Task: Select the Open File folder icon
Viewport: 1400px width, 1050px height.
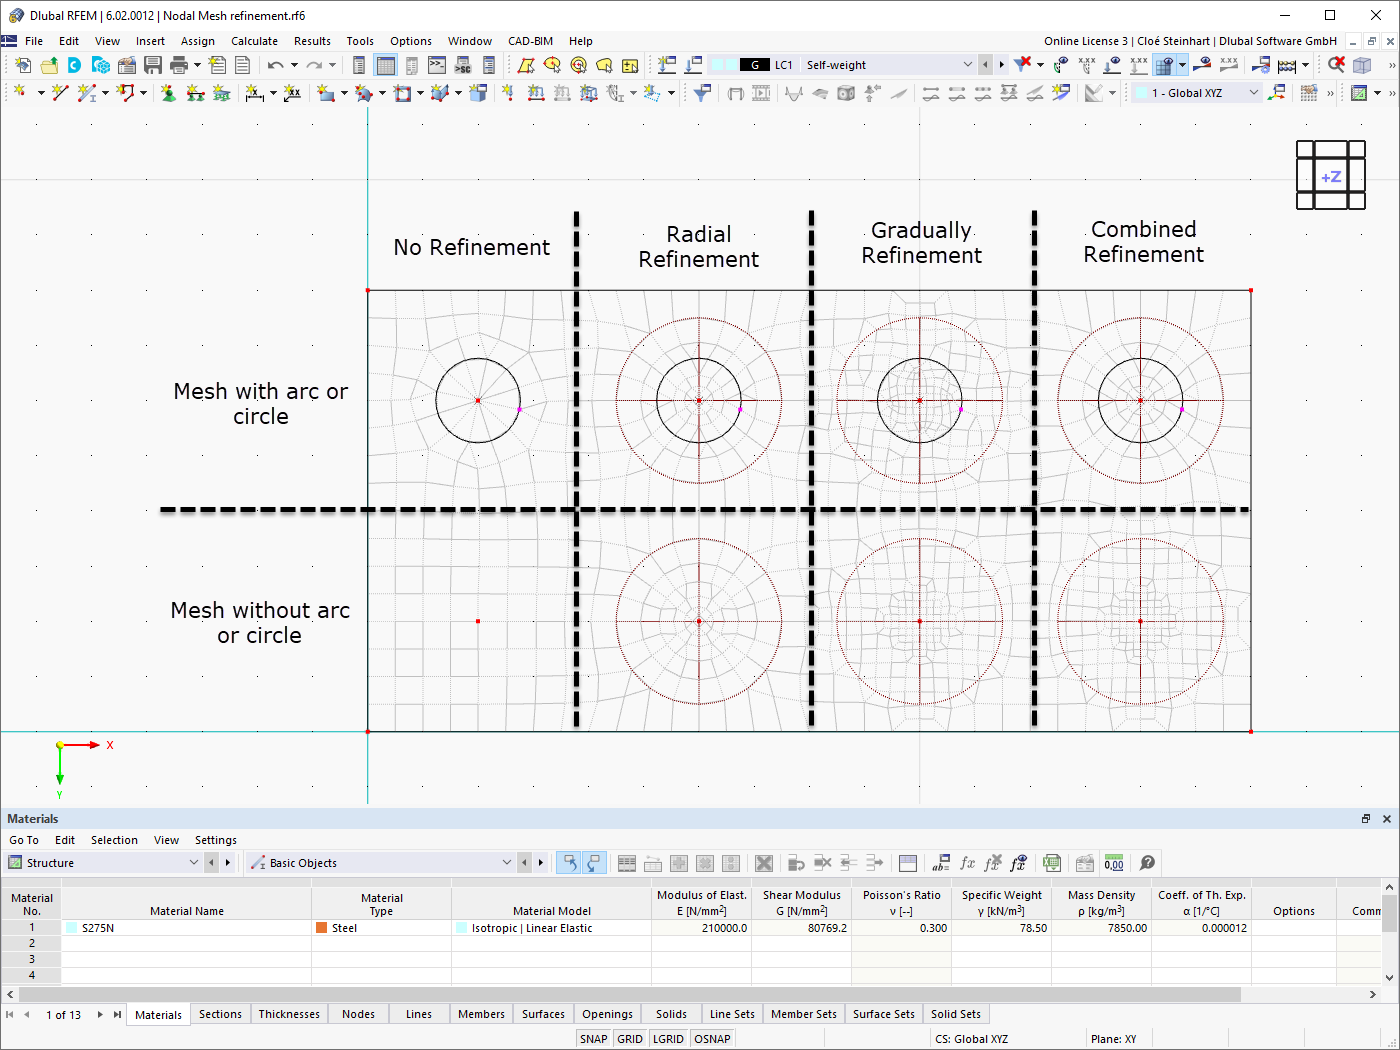Action: (47, 64)
